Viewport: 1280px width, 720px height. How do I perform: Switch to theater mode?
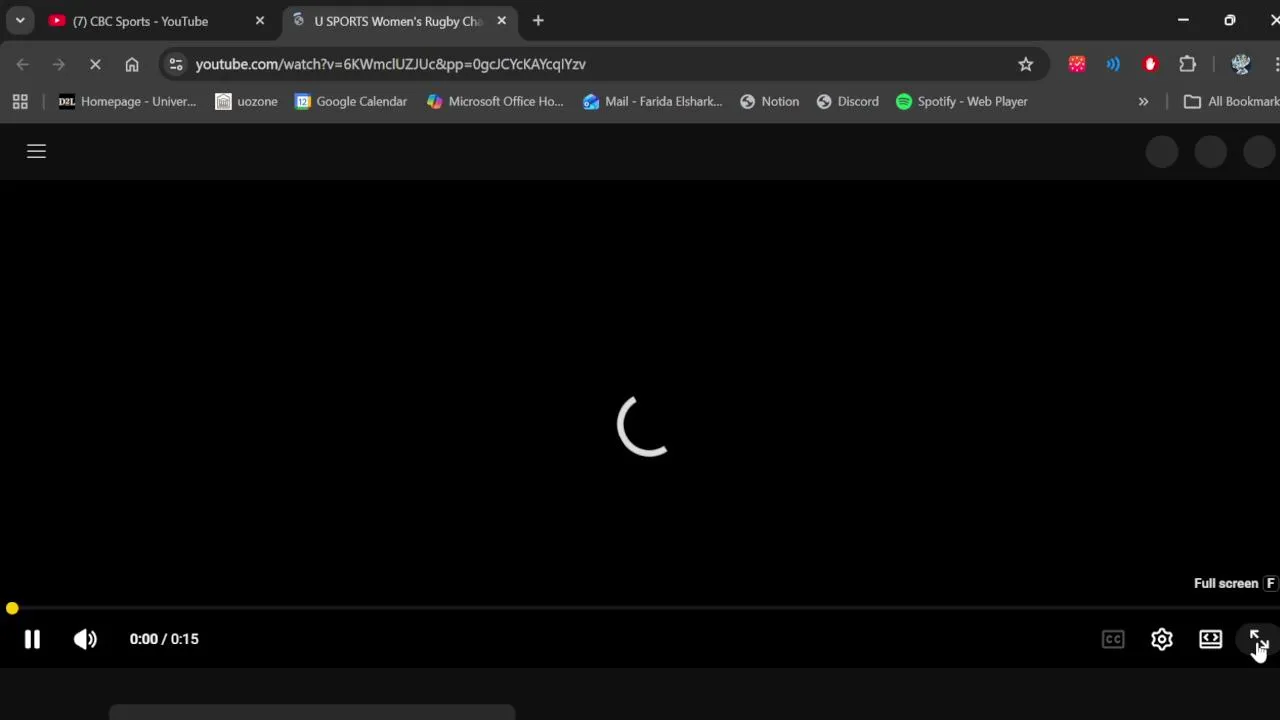point(1211,639)
